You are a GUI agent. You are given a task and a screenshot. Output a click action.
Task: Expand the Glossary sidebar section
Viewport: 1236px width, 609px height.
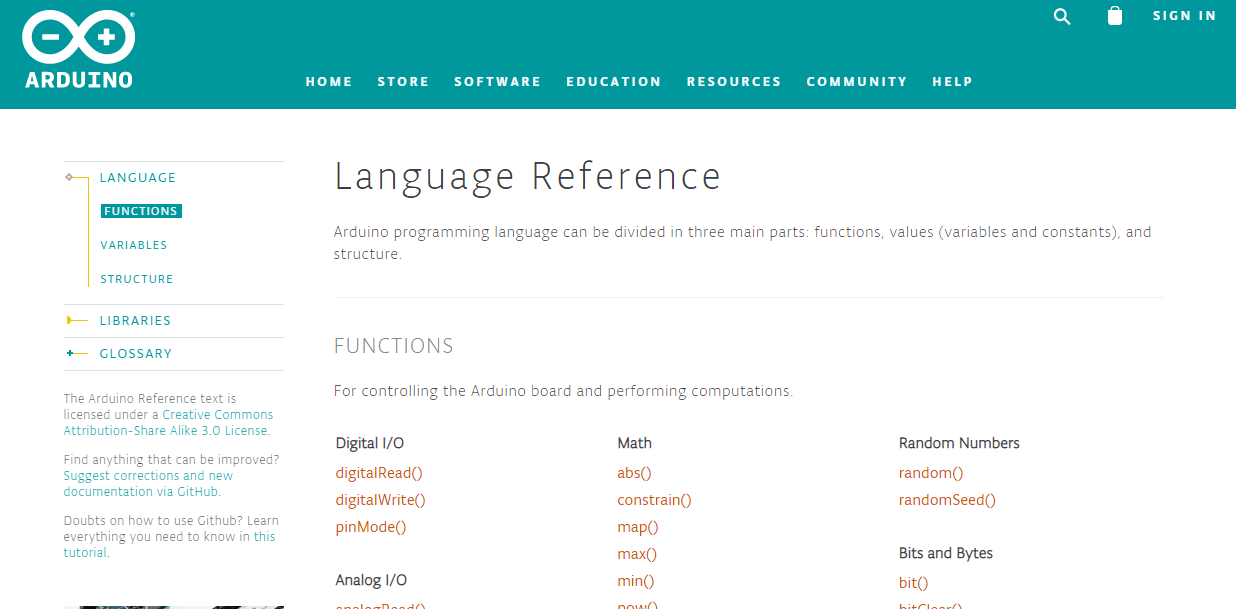135,354
